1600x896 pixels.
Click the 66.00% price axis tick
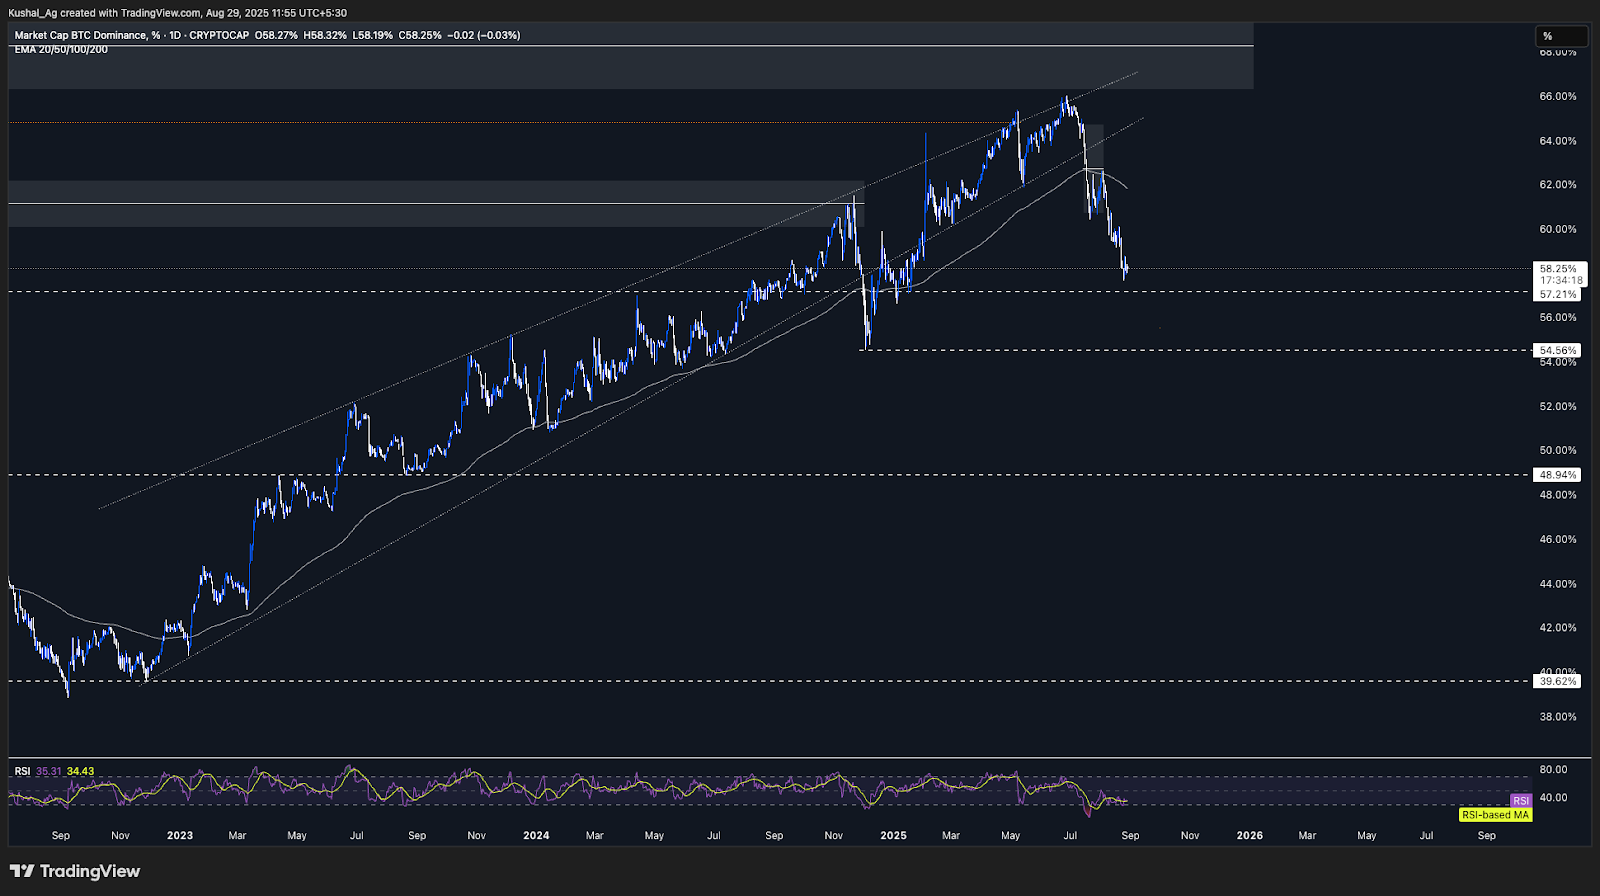pyautogui.click(x=1558, y=97)
